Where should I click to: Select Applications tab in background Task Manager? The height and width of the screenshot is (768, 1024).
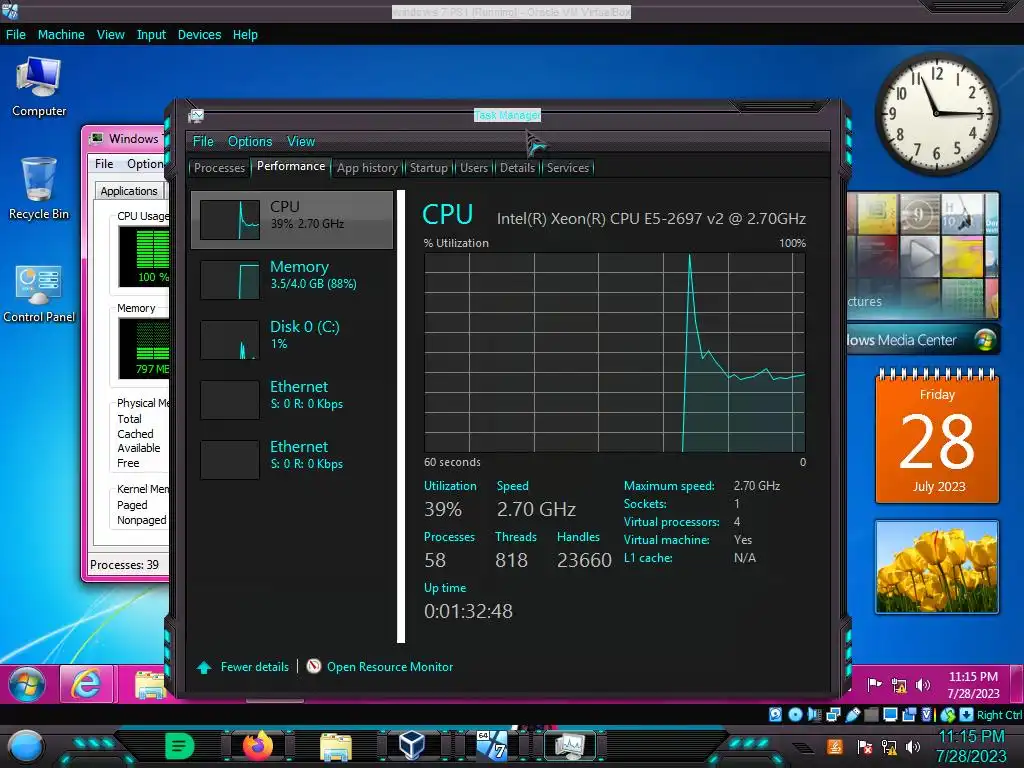(129, 191)
